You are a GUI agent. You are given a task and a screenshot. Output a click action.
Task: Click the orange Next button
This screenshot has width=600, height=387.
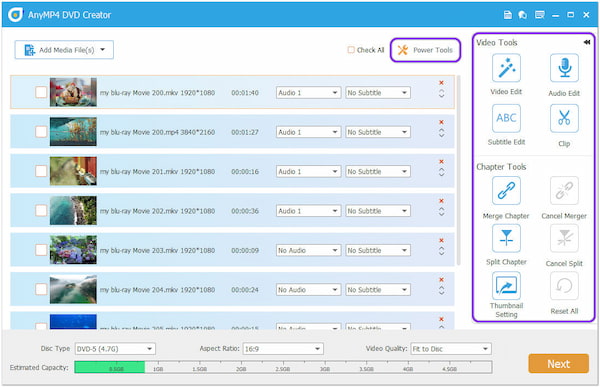click(x=558, y=364)
